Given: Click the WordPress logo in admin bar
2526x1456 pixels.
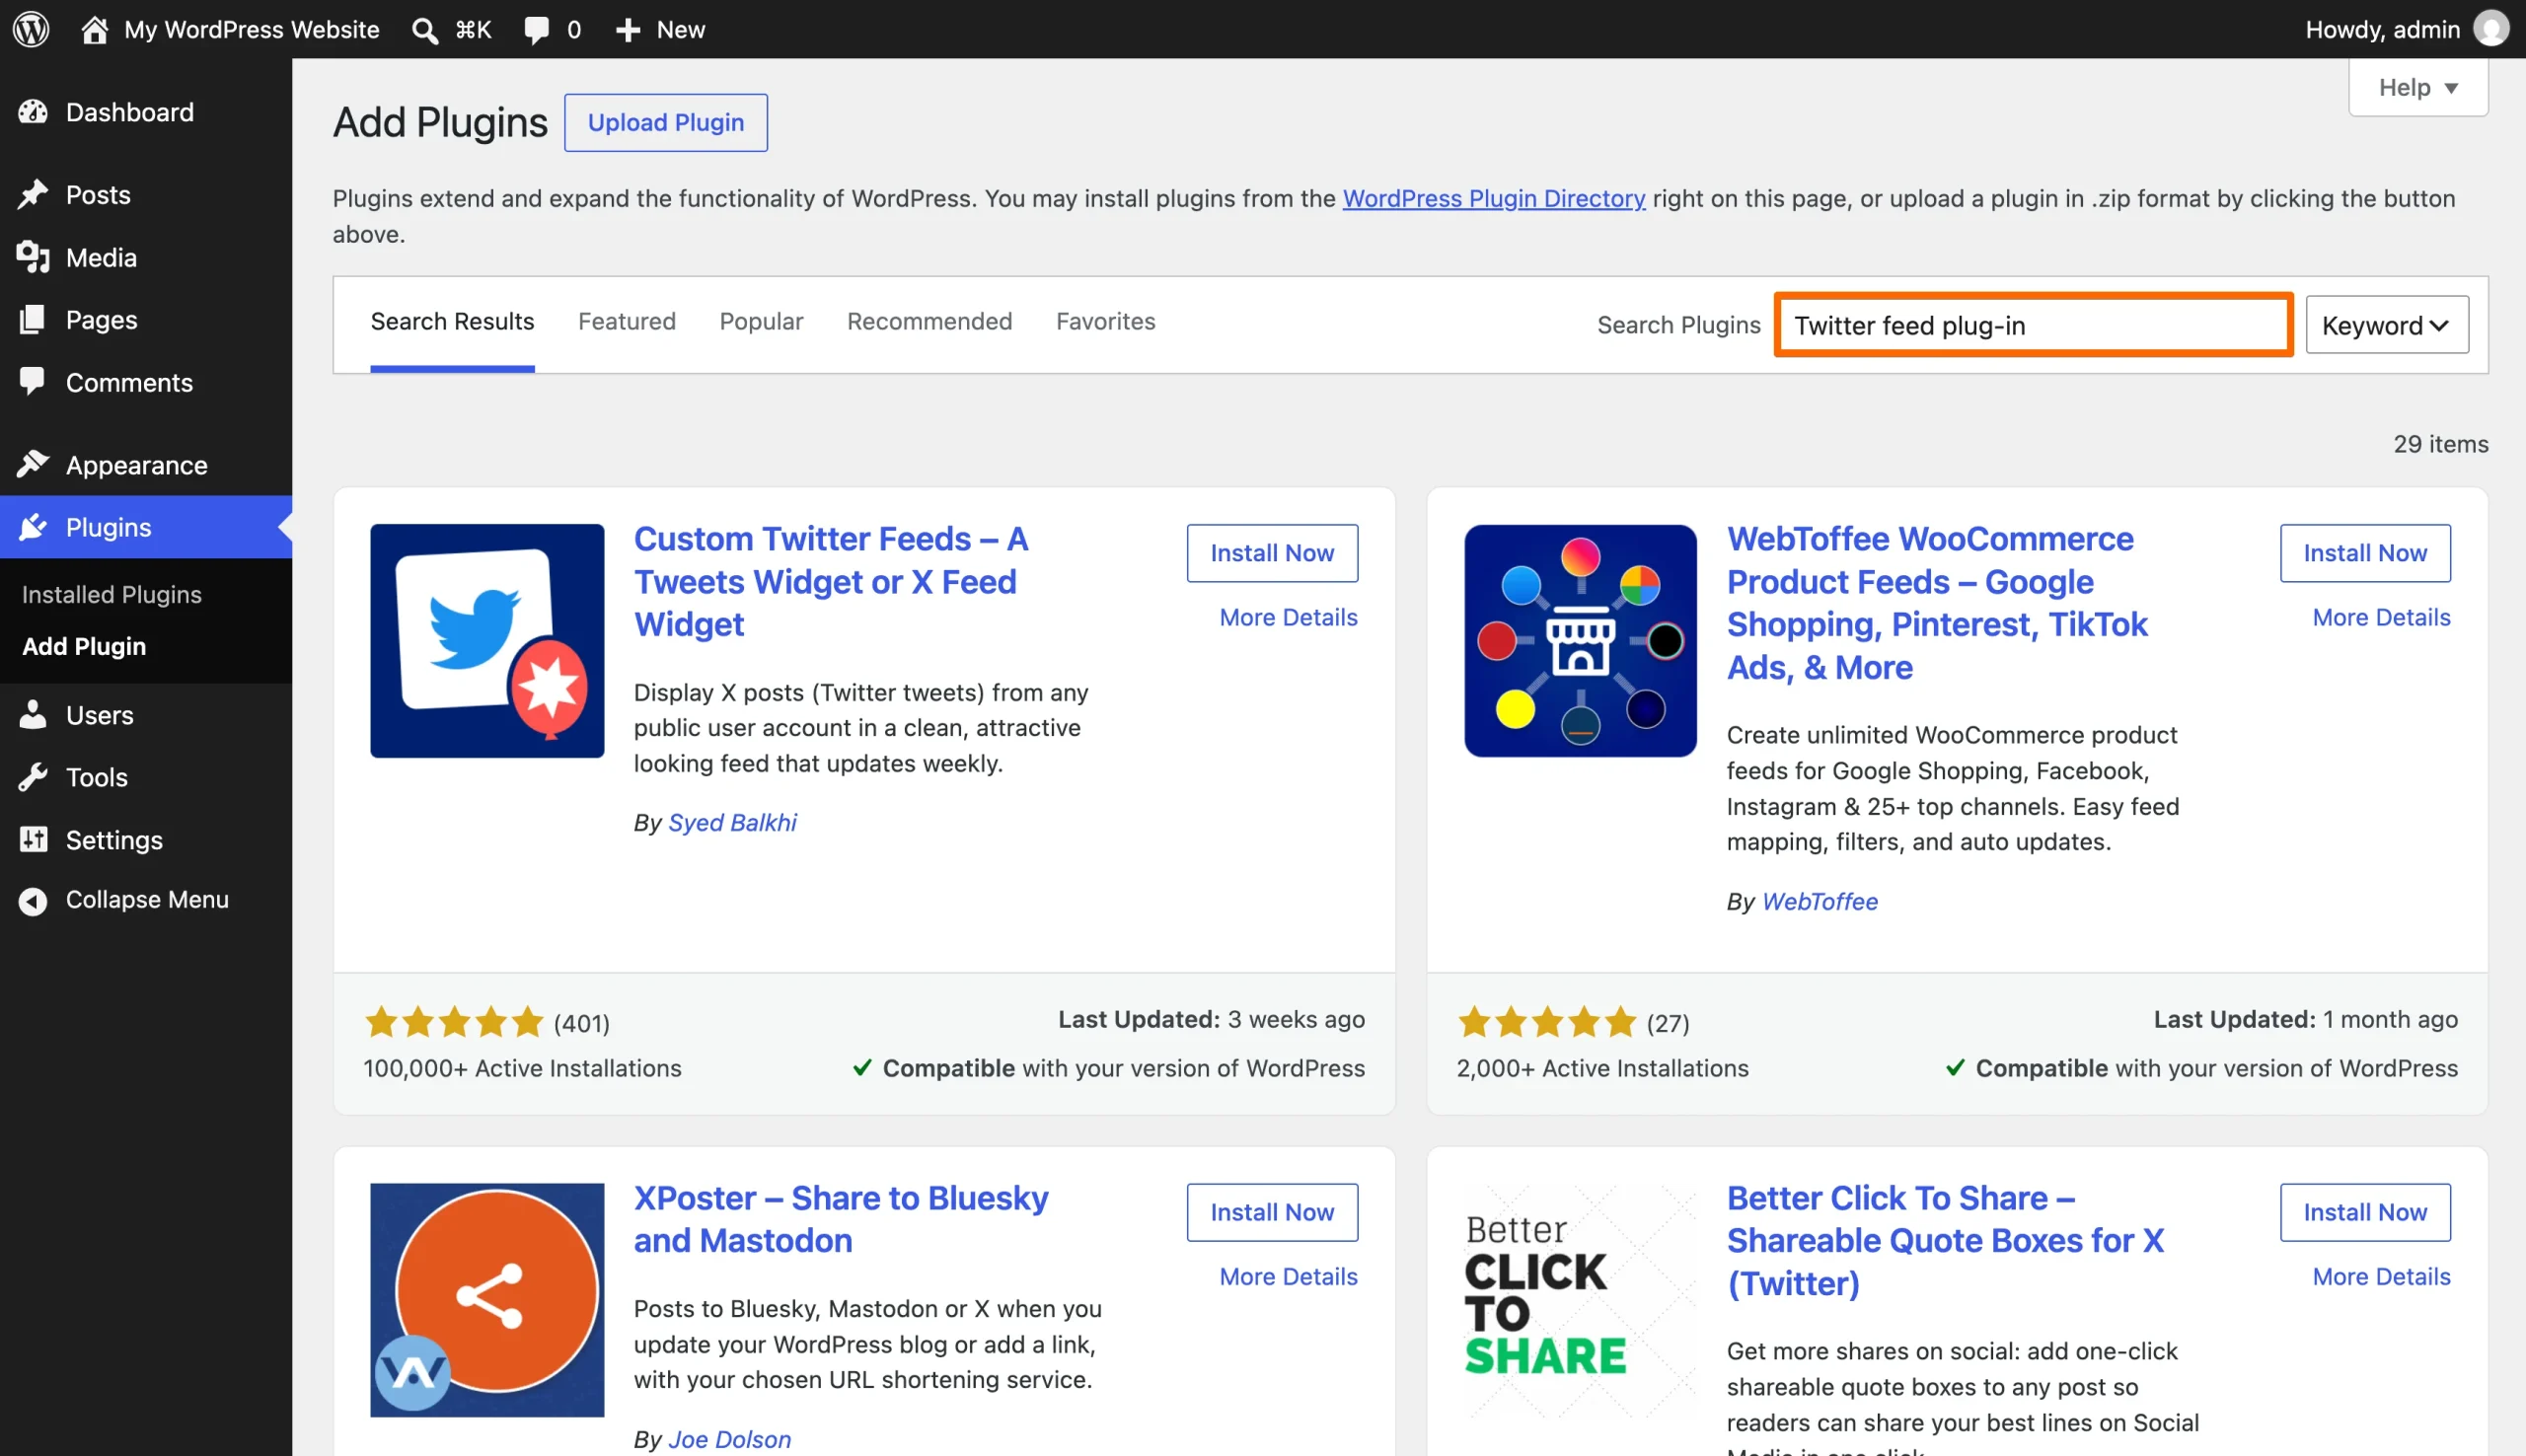Looking at the screenshot, I should [31, 29].
